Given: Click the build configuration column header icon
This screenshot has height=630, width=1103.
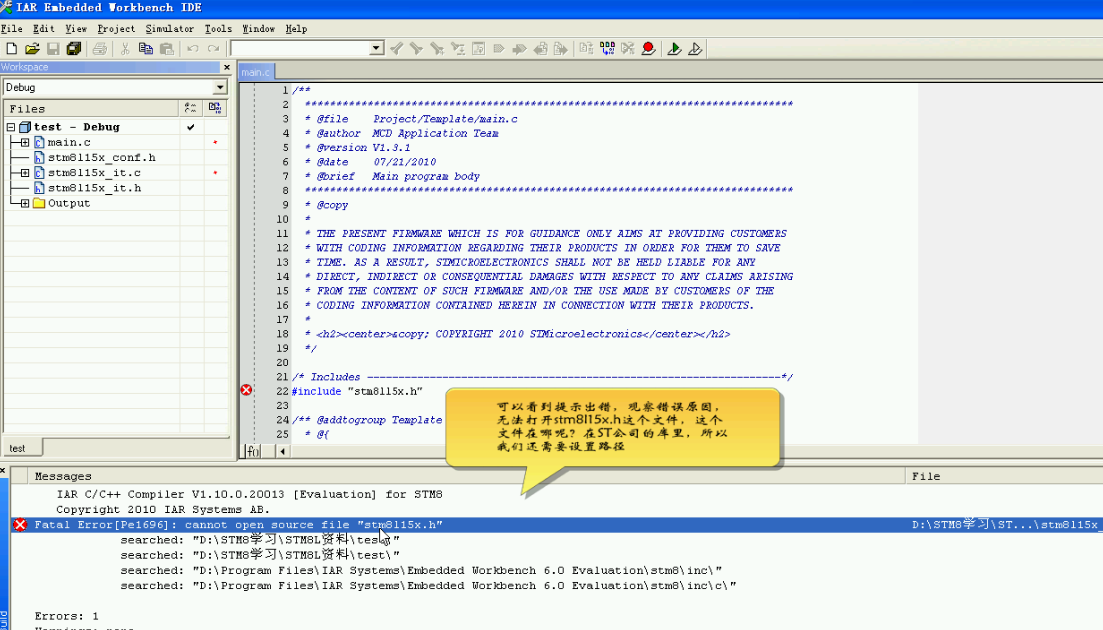Looking at the screenshot, I should 191,108.
